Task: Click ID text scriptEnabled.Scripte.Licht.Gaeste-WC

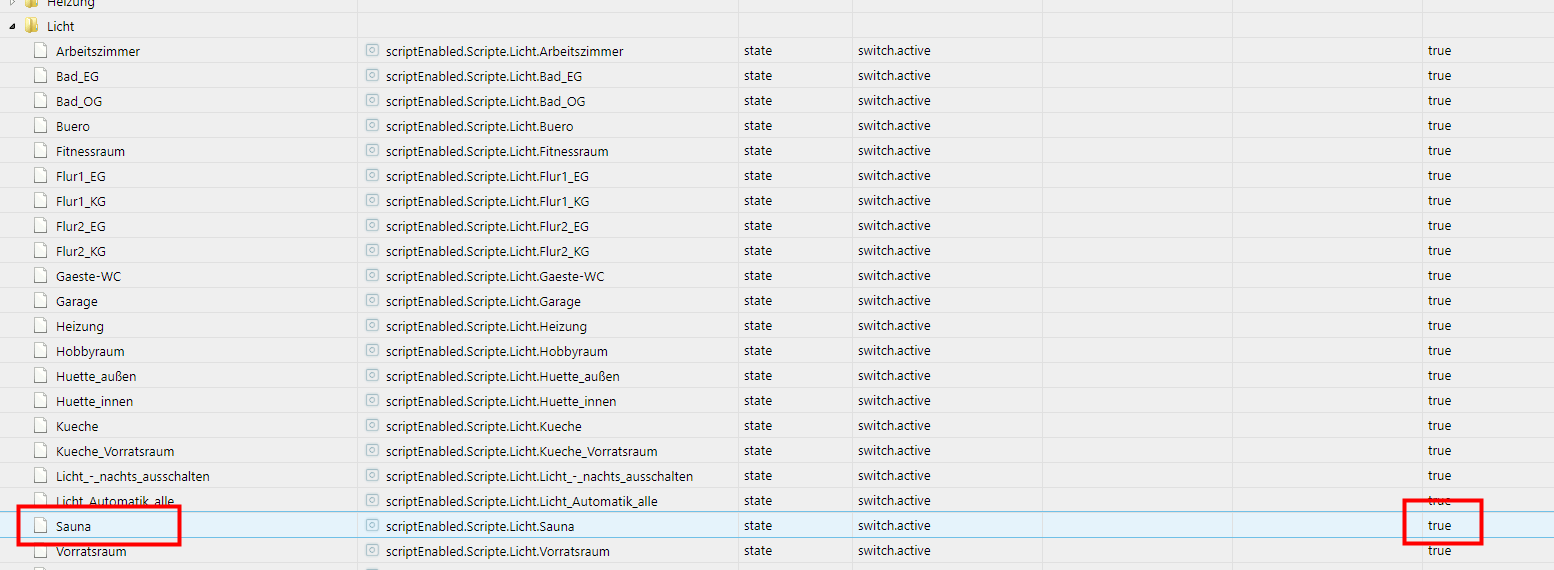Action: tap(495, 276)
